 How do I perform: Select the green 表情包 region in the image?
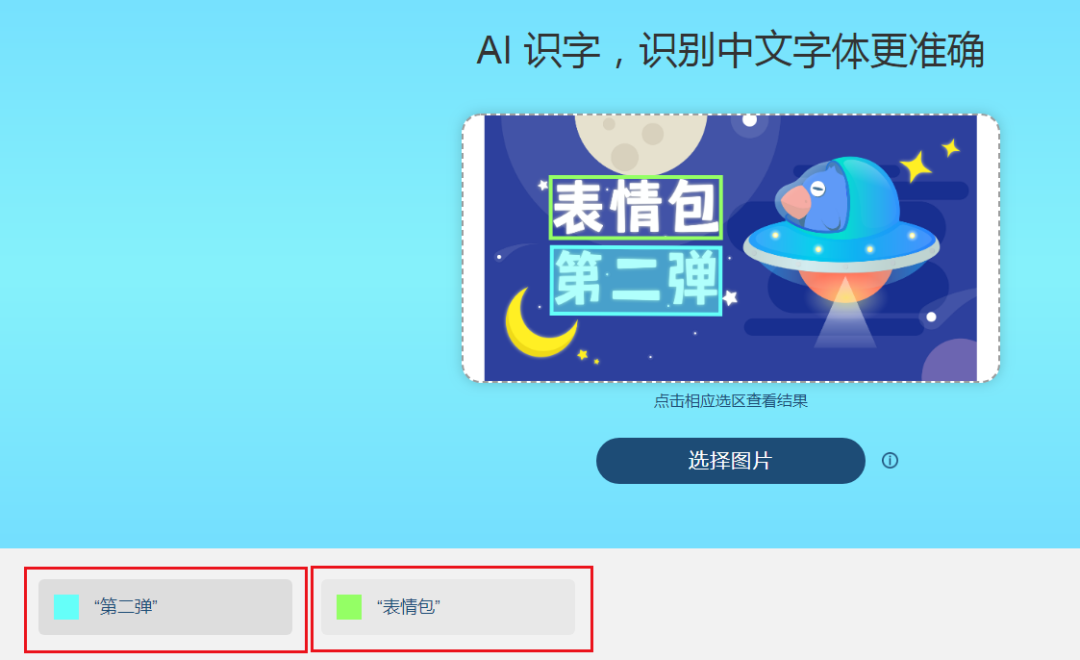point(636,207)
